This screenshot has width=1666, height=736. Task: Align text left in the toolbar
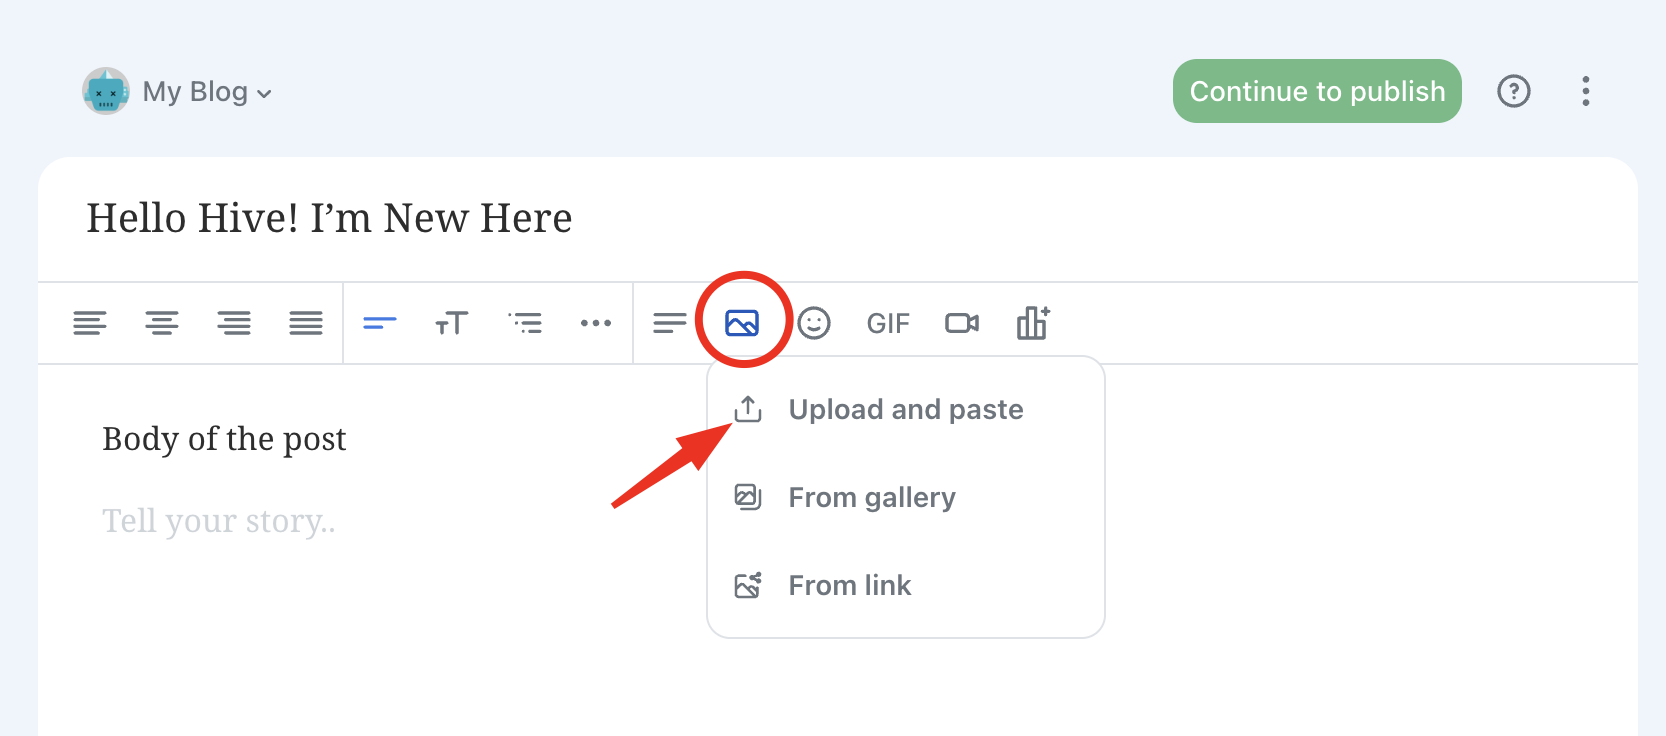90,323
